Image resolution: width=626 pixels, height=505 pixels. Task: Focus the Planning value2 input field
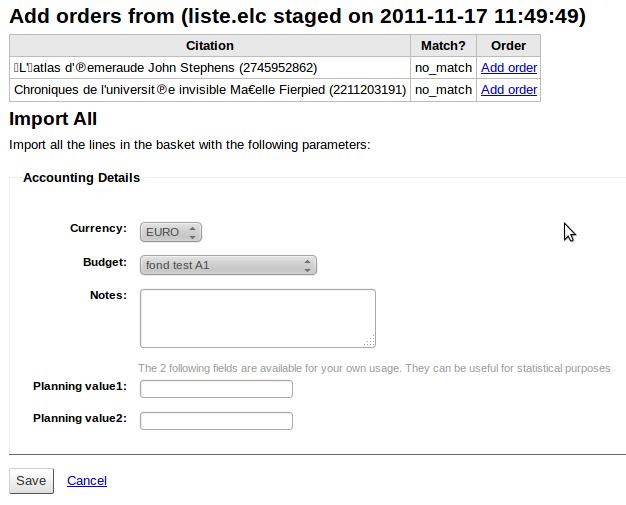click(x=216, y=420)
